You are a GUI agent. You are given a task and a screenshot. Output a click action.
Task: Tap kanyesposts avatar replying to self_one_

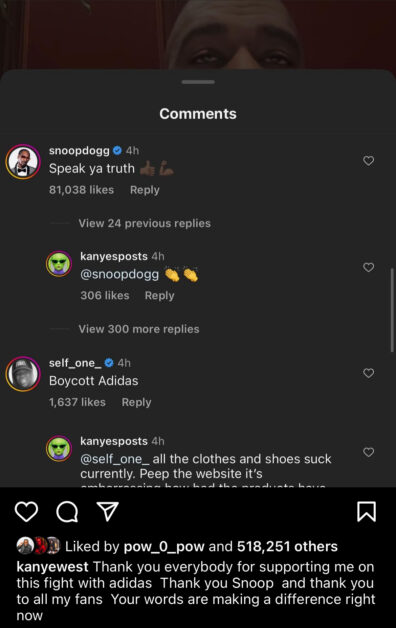59,449
